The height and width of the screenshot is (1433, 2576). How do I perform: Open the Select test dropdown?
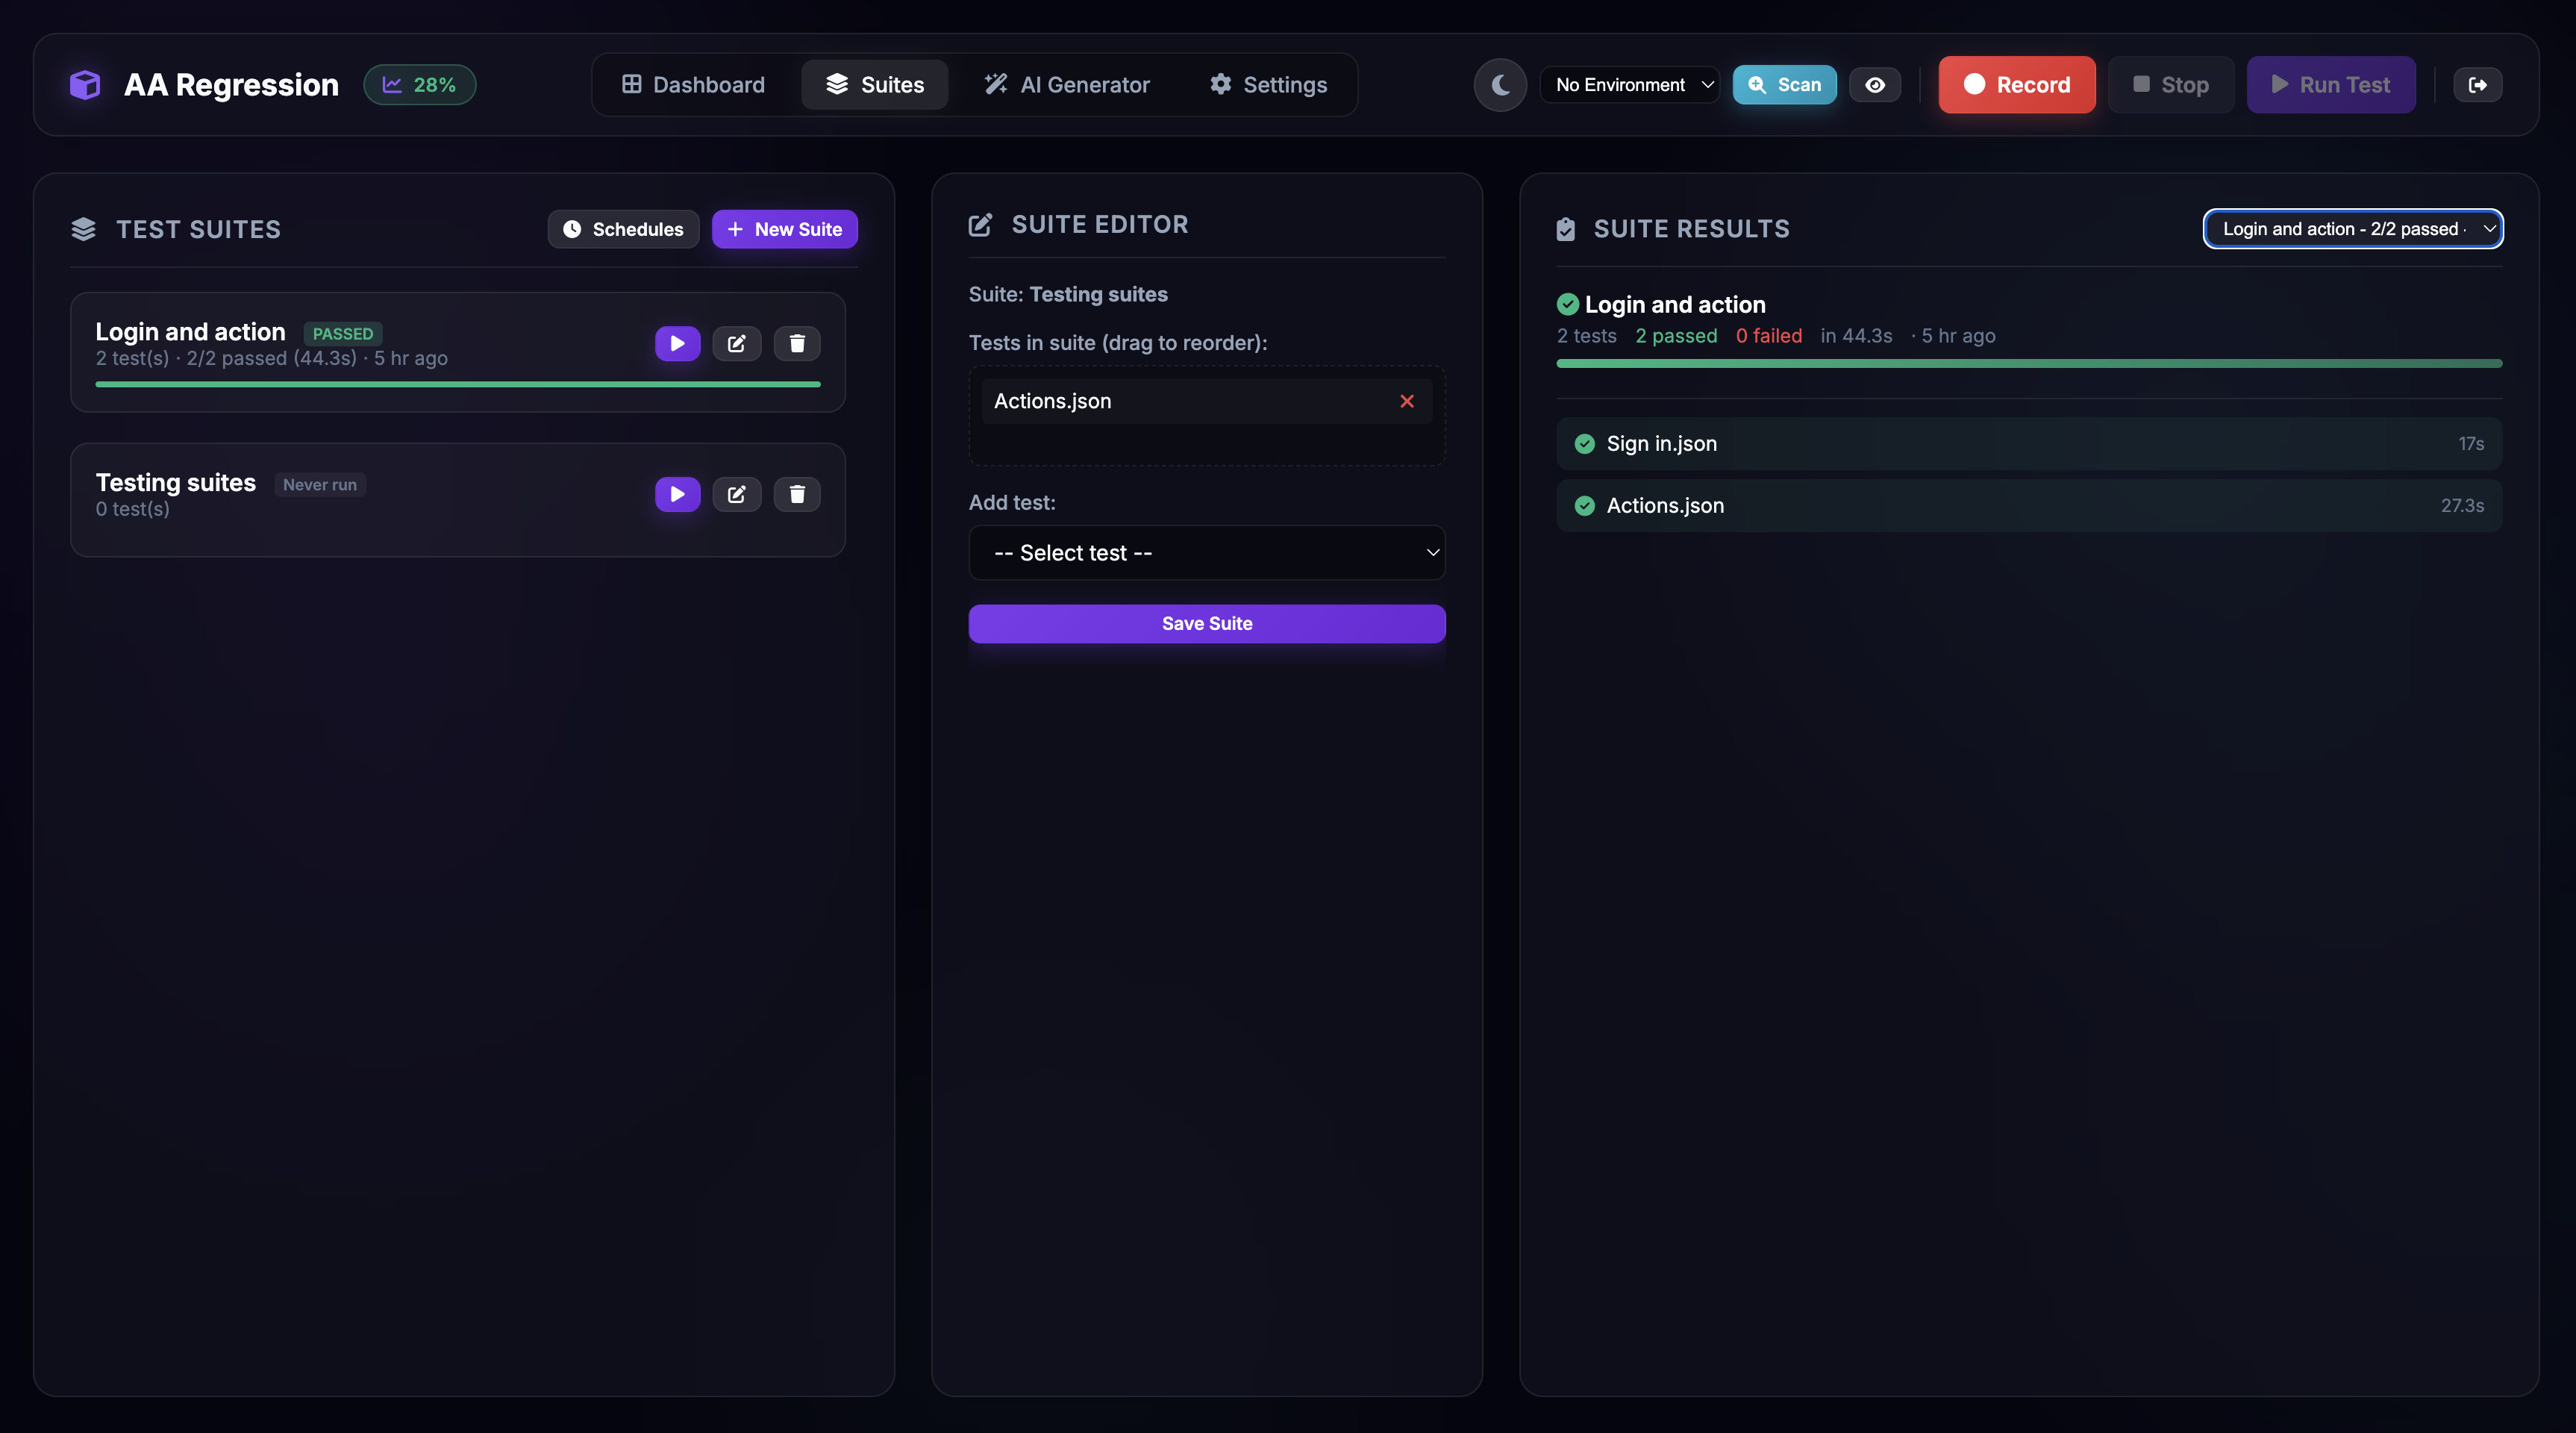[x=1206, y=553]
